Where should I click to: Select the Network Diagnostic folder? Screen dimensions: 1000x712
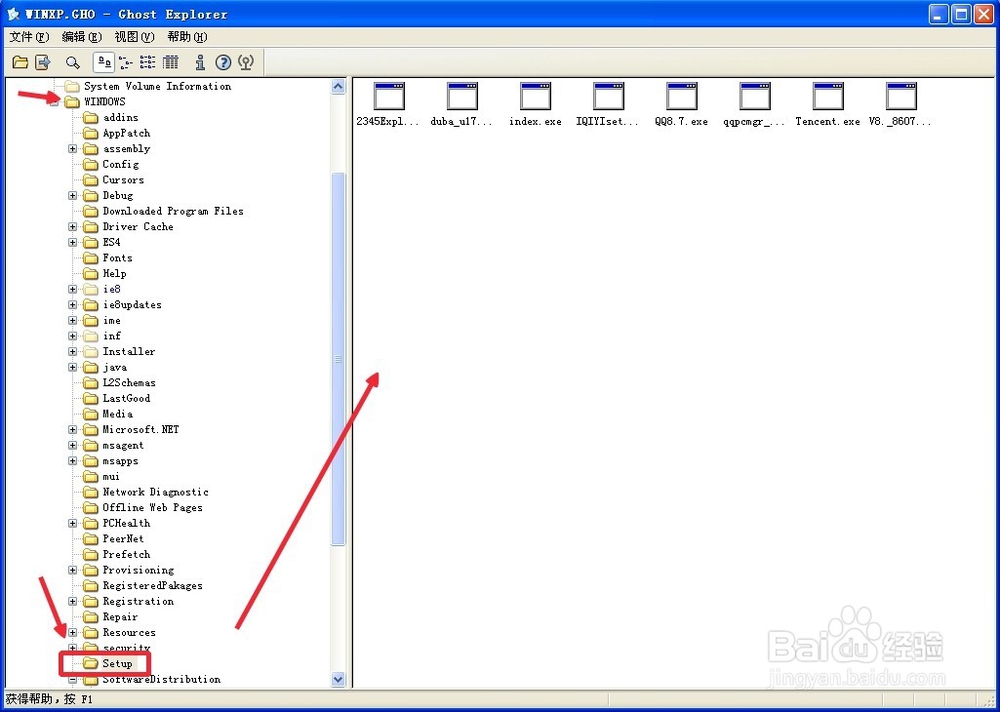click(156, 492)
